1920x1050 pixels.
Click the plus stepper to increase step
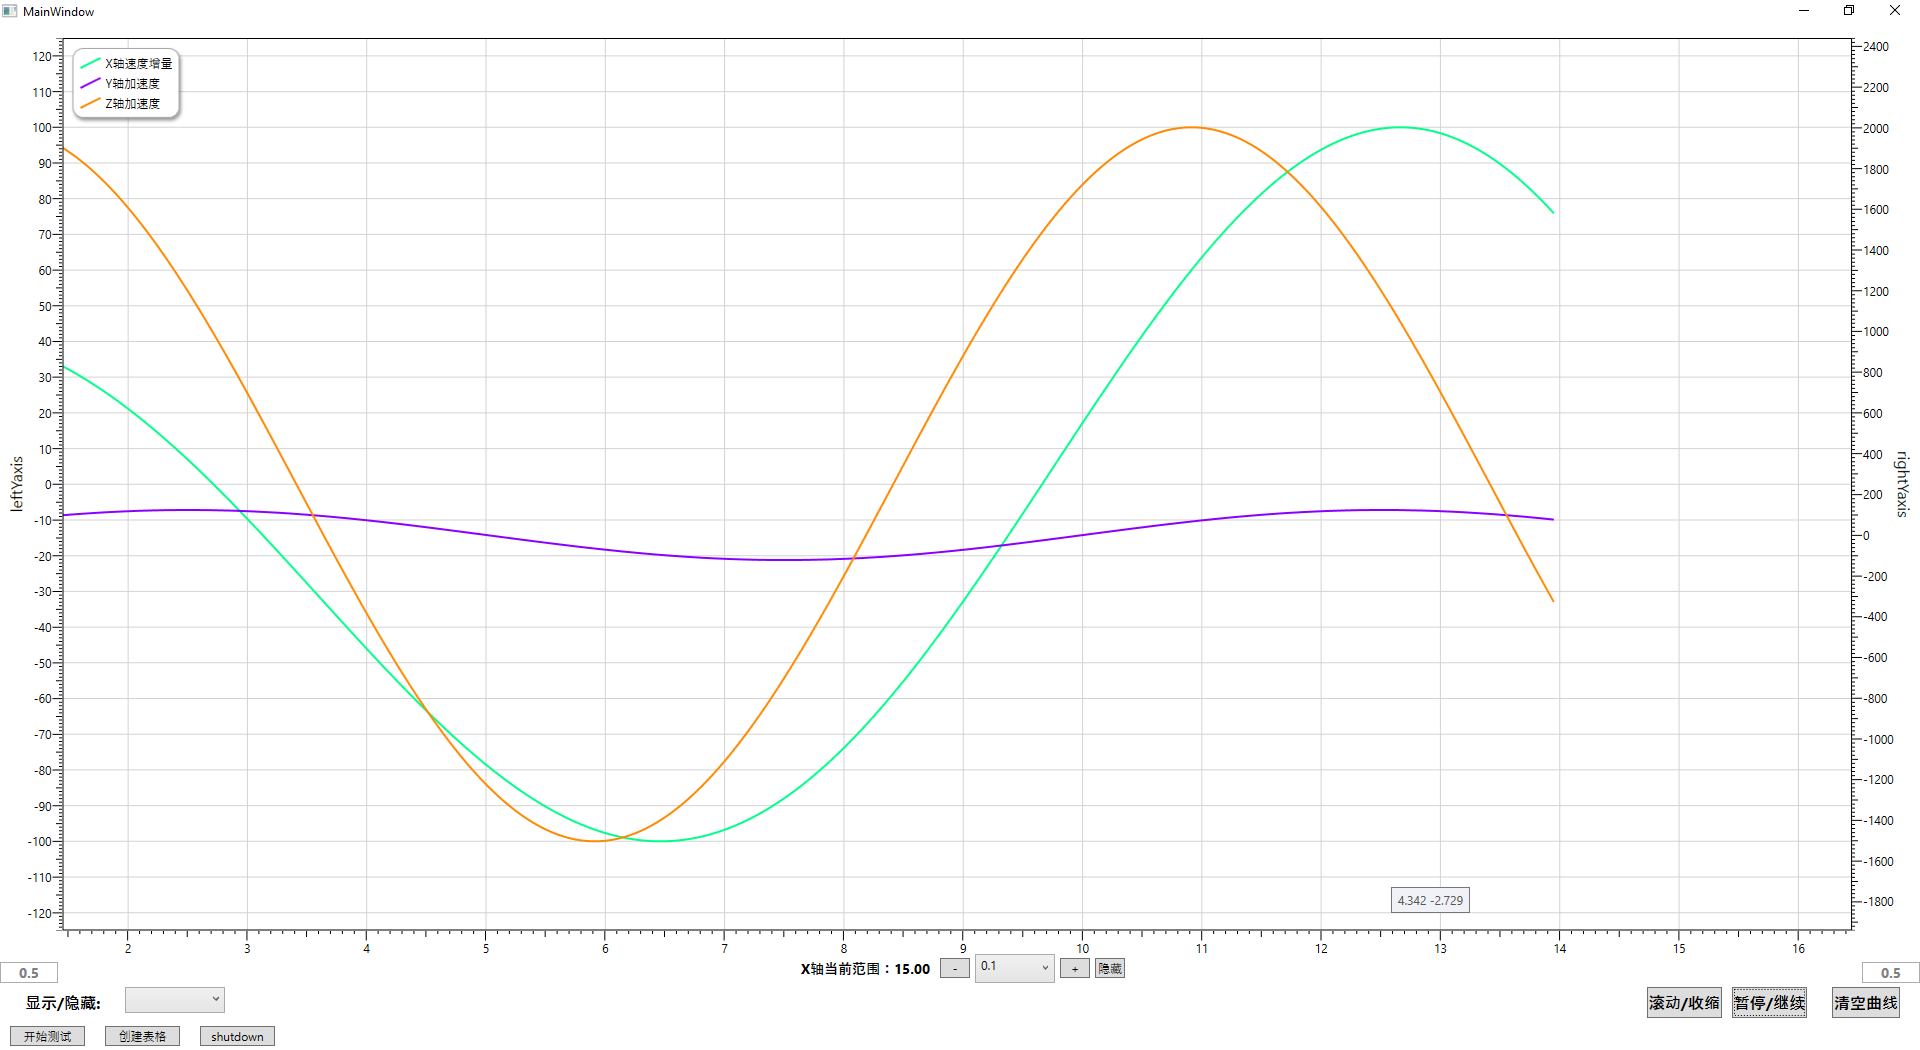tap(1074, 967)
